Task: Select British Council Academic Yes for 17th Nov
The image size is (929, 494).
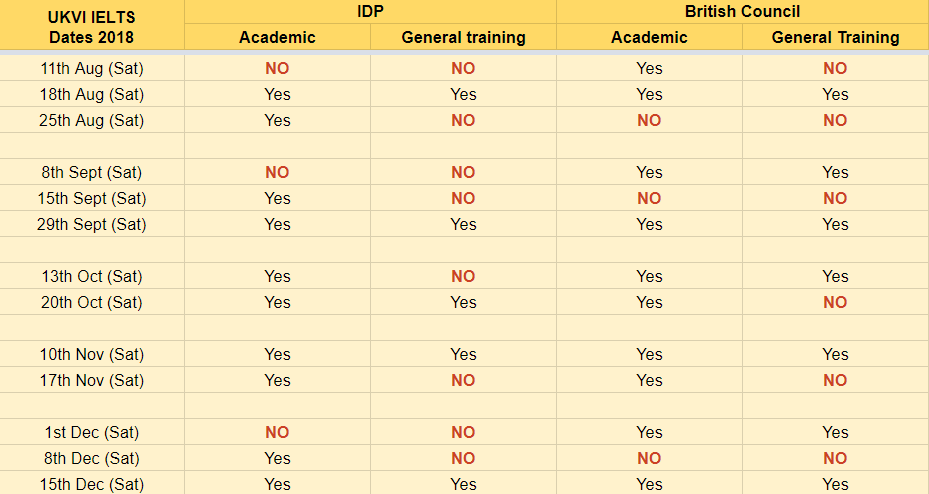Action: [649, 380]
